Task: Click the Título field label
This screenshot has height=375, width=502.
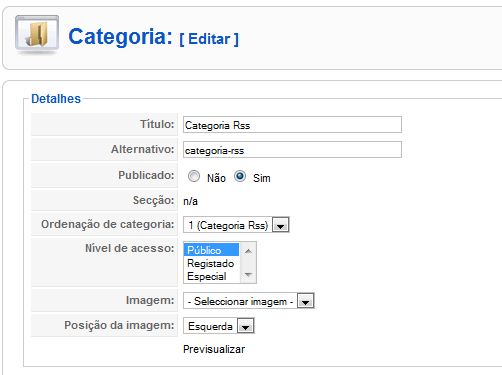Action: pyautogui.click(x=157, y=124)
